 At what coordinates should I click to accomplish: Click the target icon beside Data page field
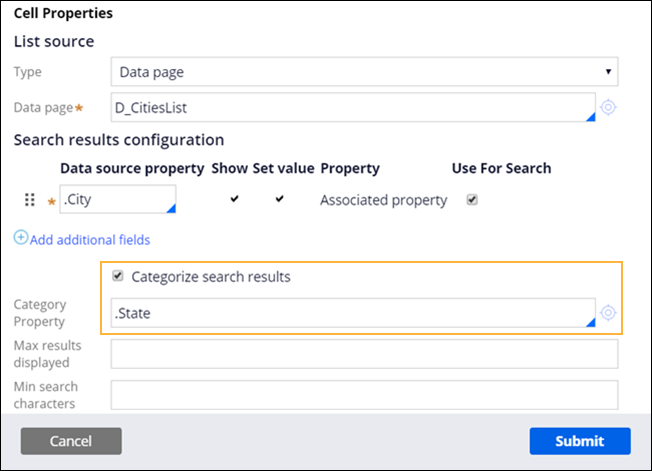[x=608, y=108]
